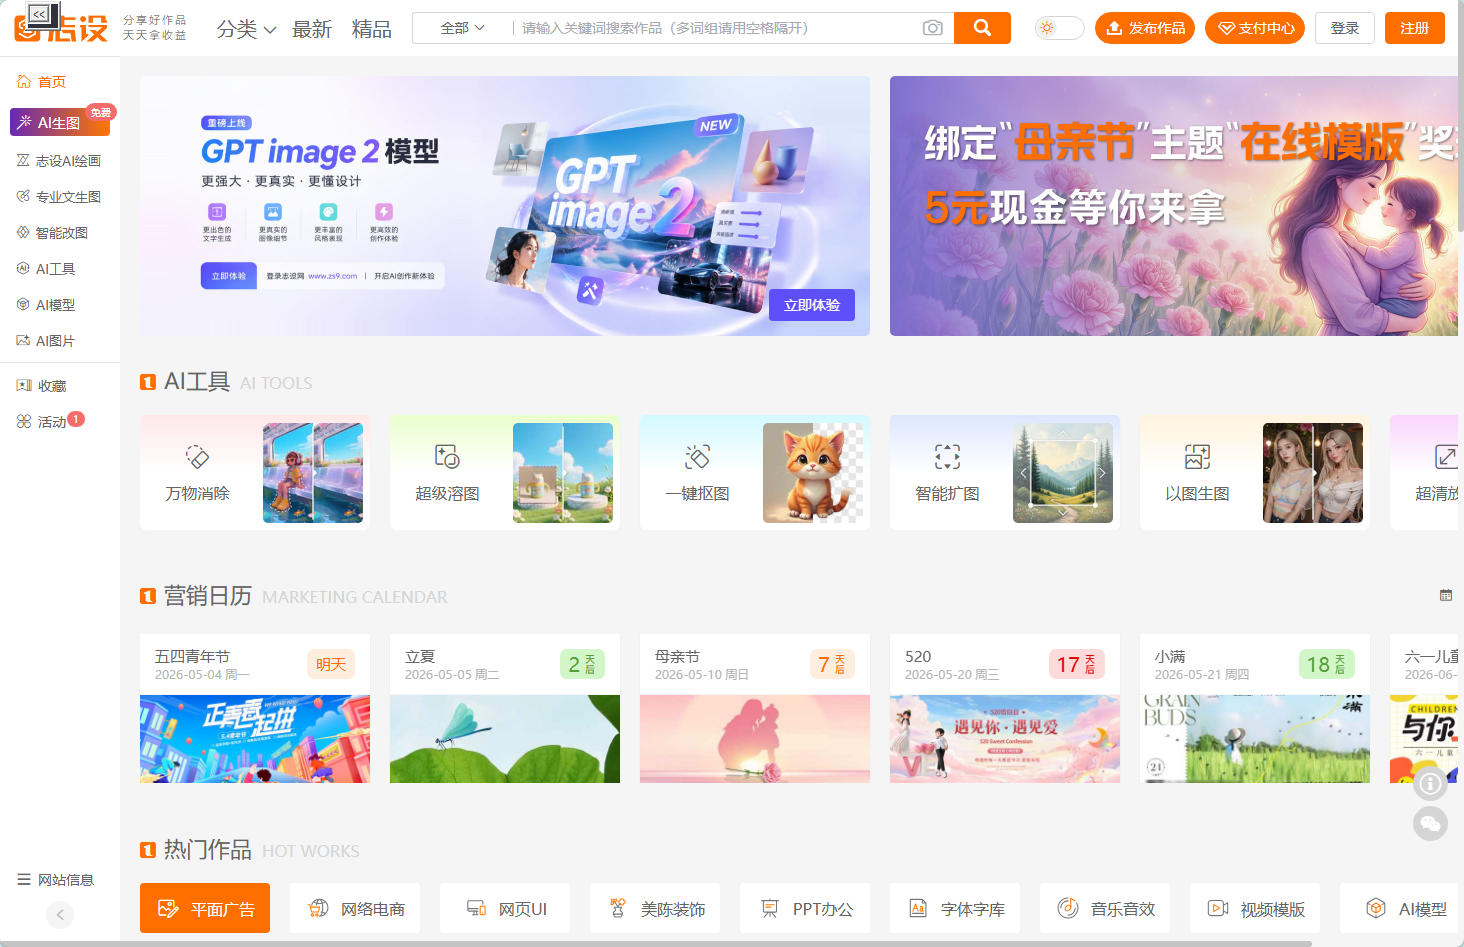The image size is (1464, 947).
Task: Click the orange magnifier search button
Action: [982, 28]
